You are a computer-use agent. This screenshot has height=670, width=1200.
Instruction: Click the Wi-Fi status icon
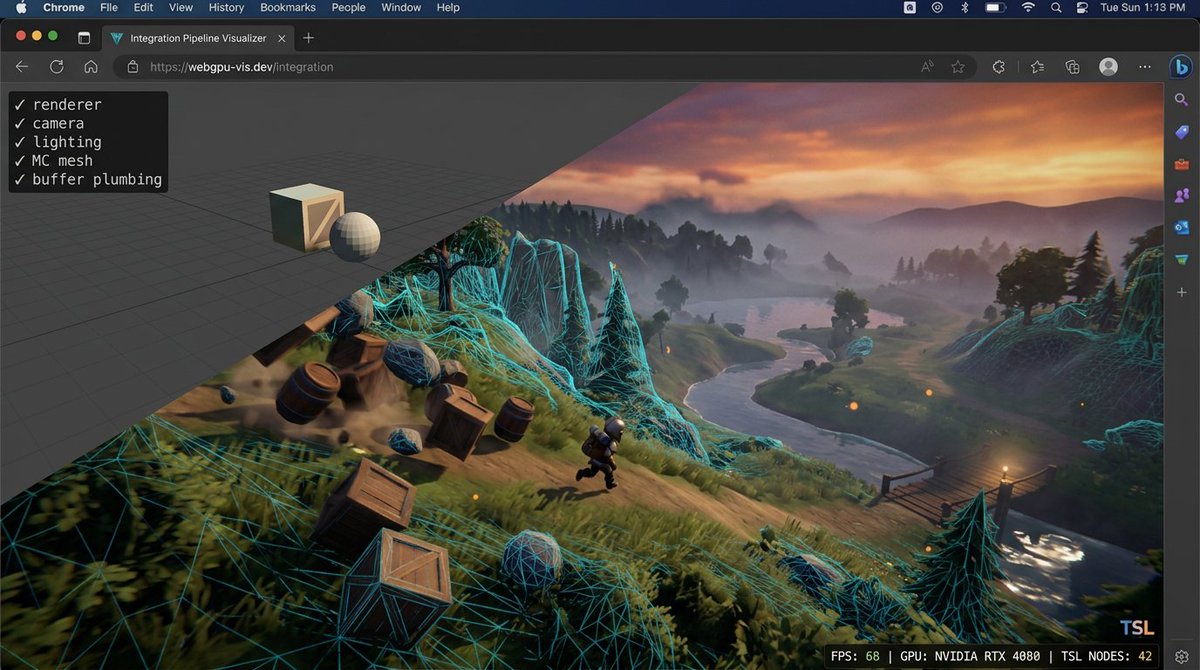[x=1028, y=7]
